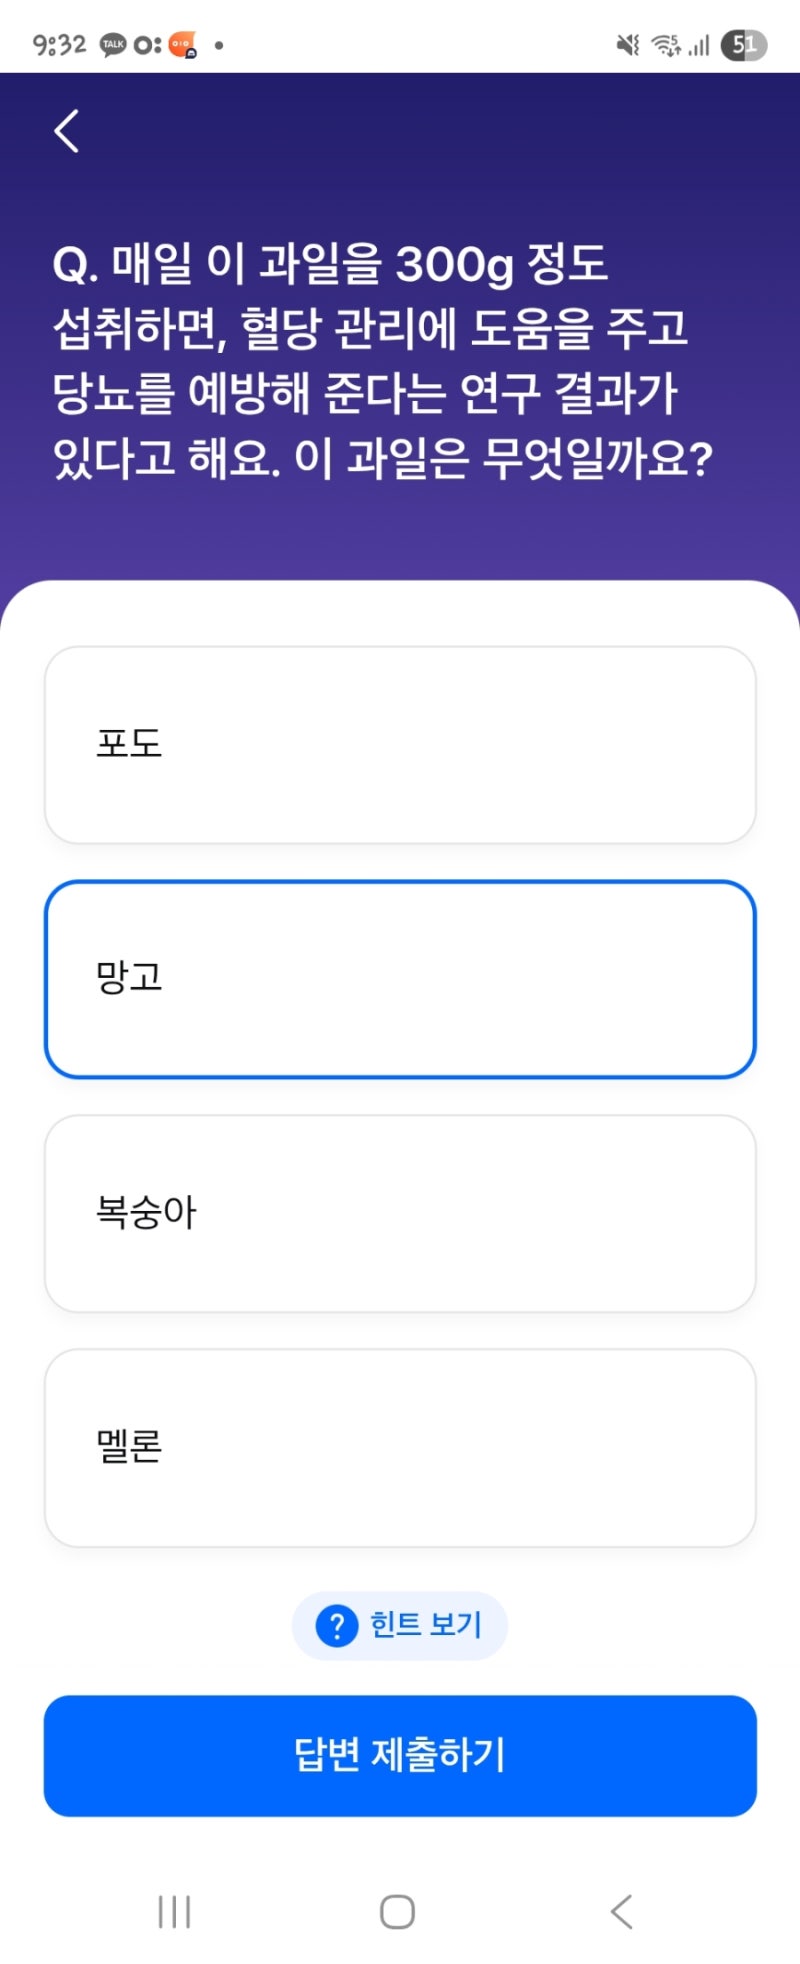The width and height of the screenshot is (800, 1964).
Task: Tap the battery indicator showing 51
Action: coord(744,45)
